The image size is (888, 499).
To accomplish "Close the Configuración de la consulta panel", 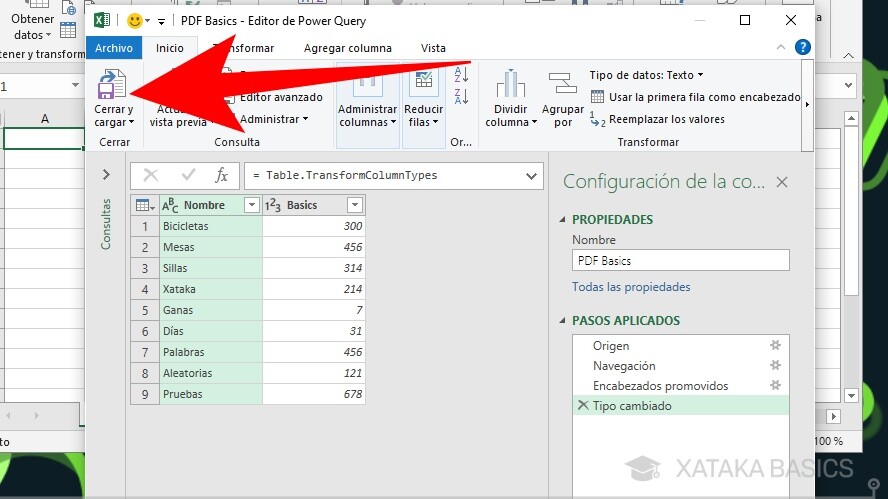I will tap(782, 182).
